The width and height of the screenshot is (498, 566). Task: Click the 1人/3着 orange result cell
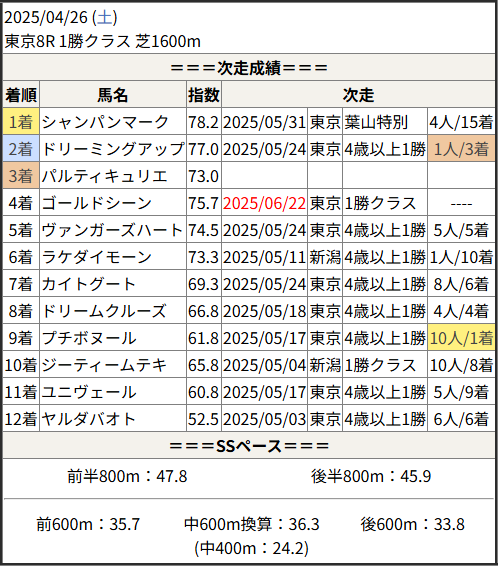[461, 149]
